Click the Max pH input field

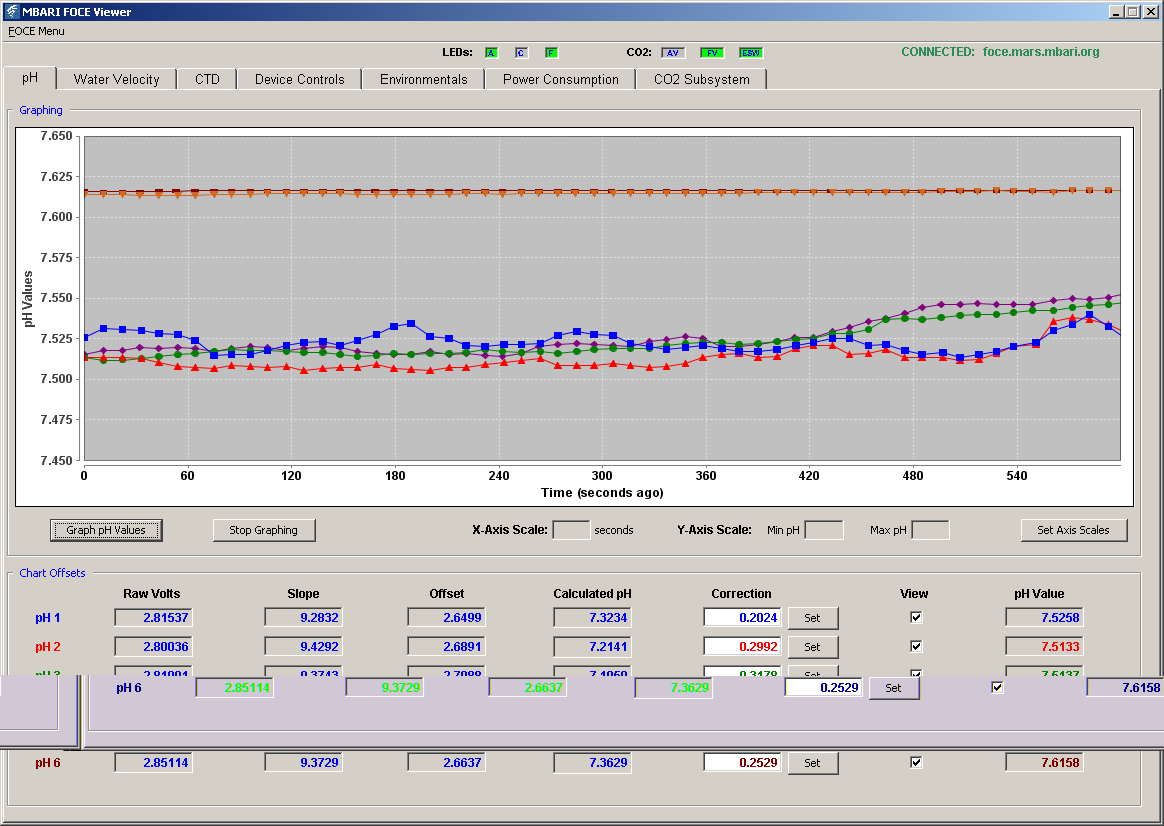coord(930,530)
